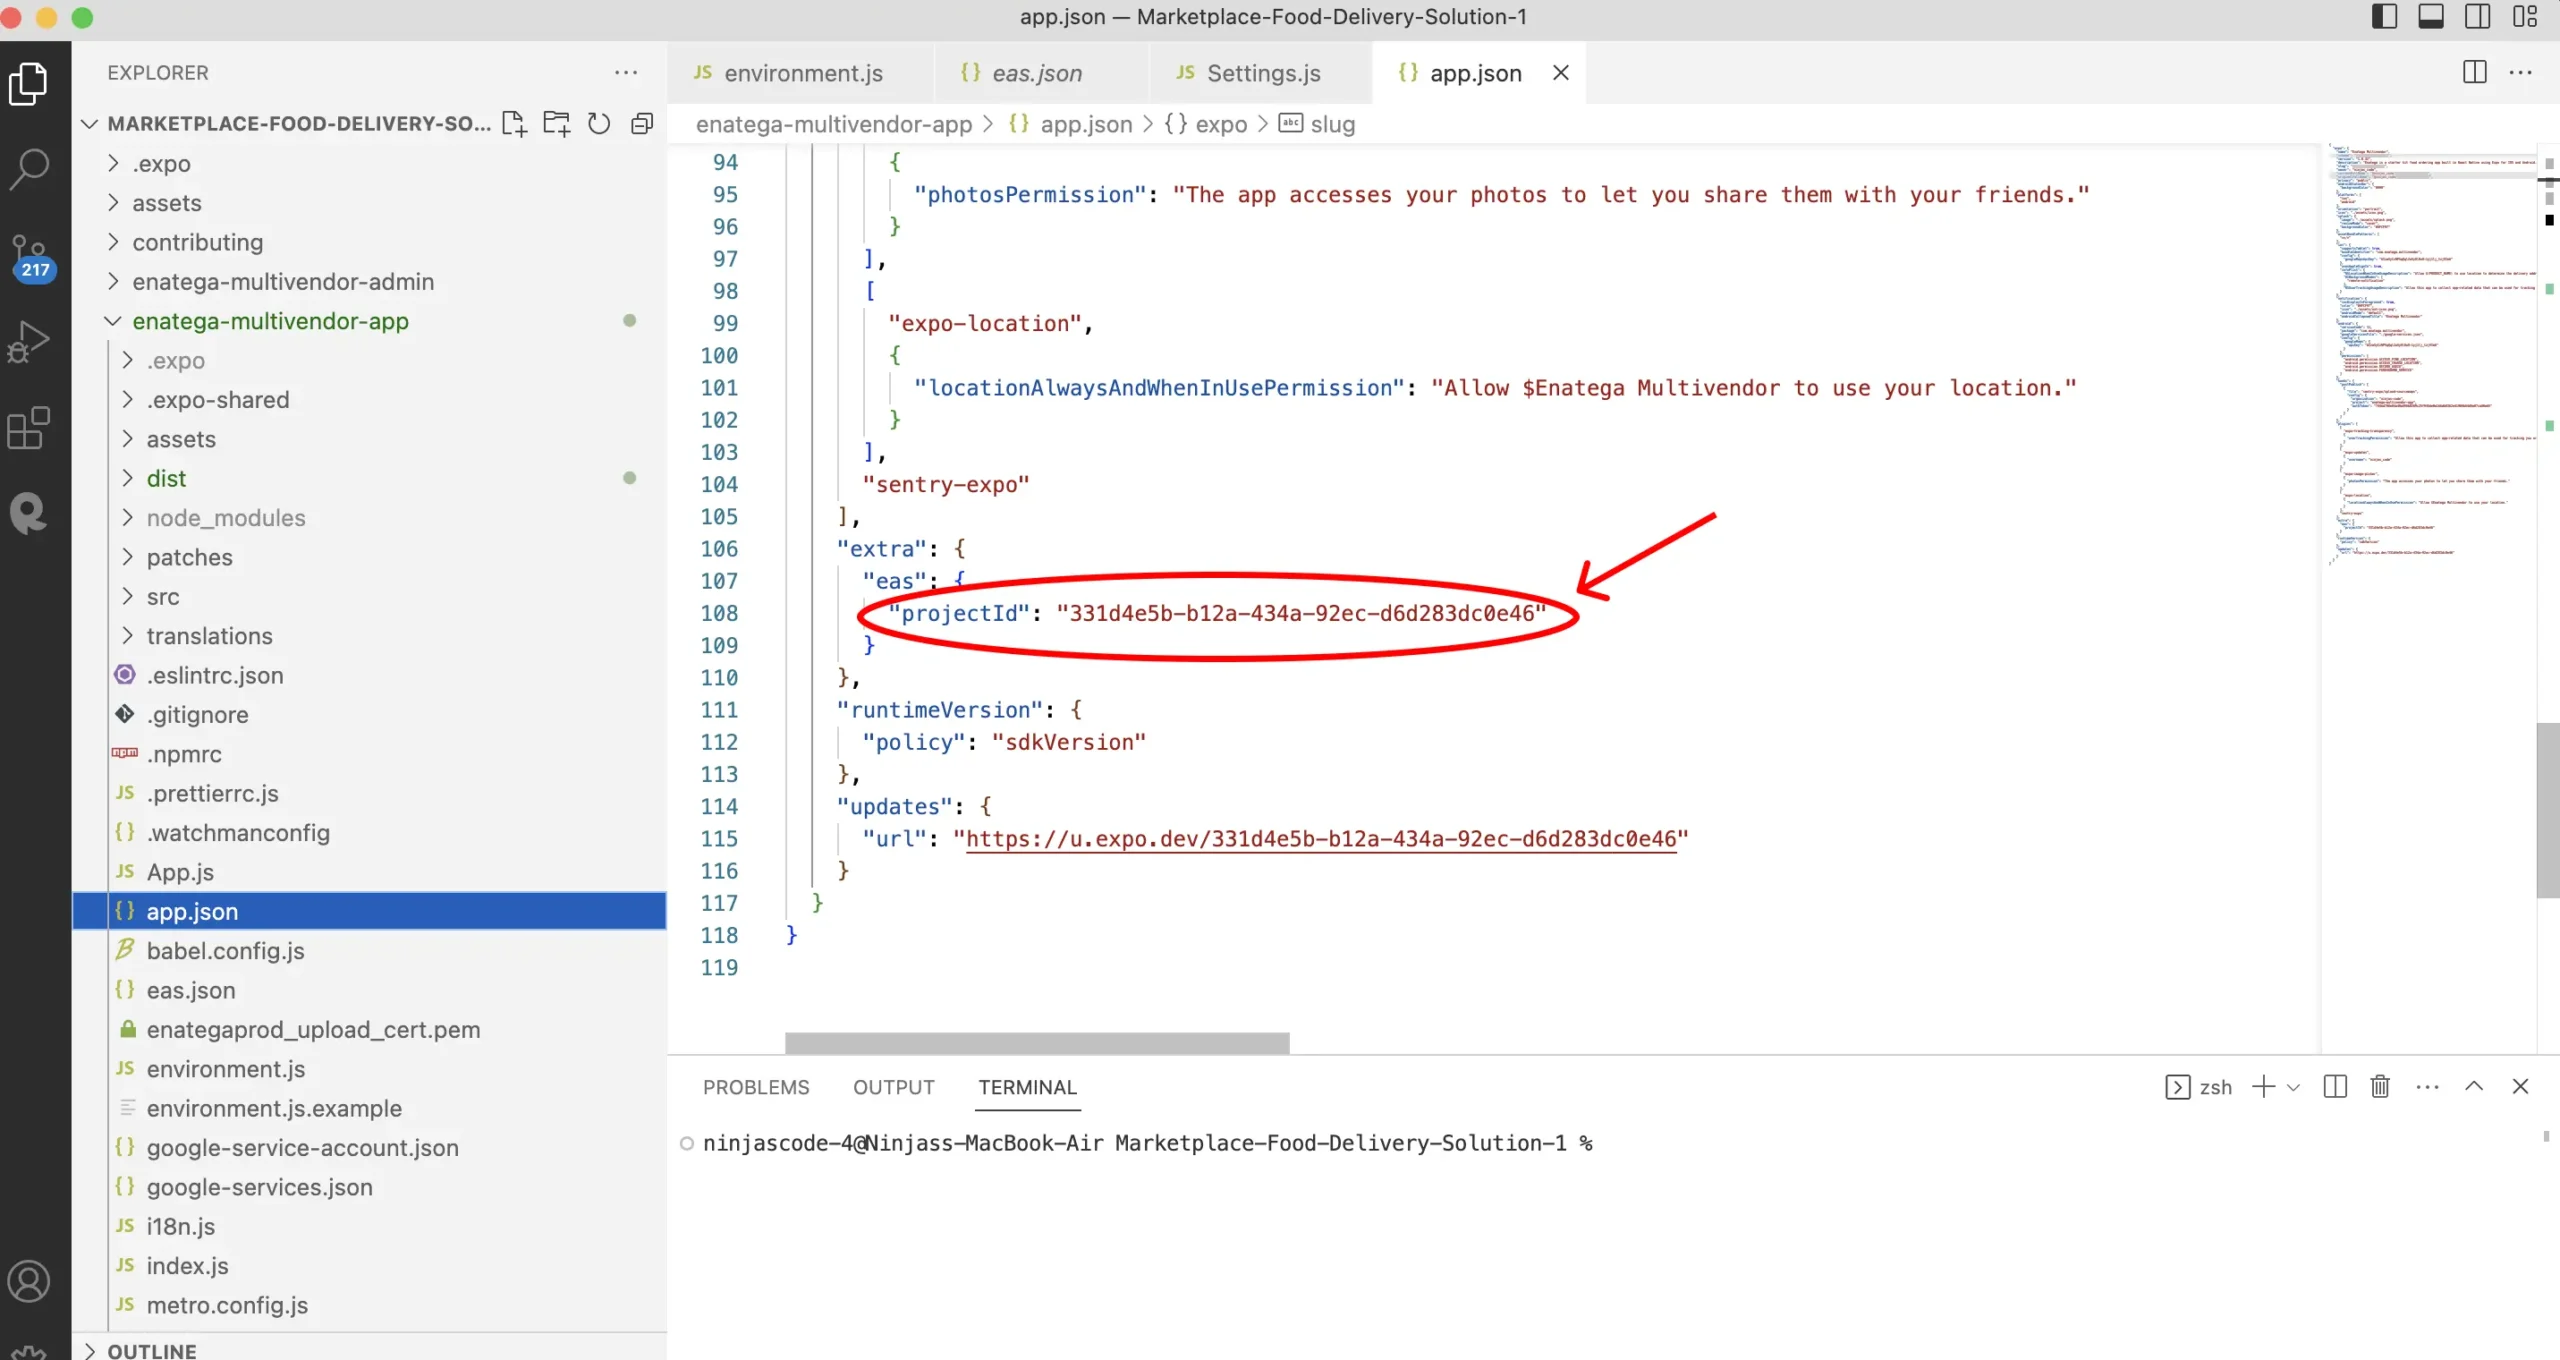Collapse all folders in Explorer
Screen dimensions: 2560x1360
(x=642, y=123)
